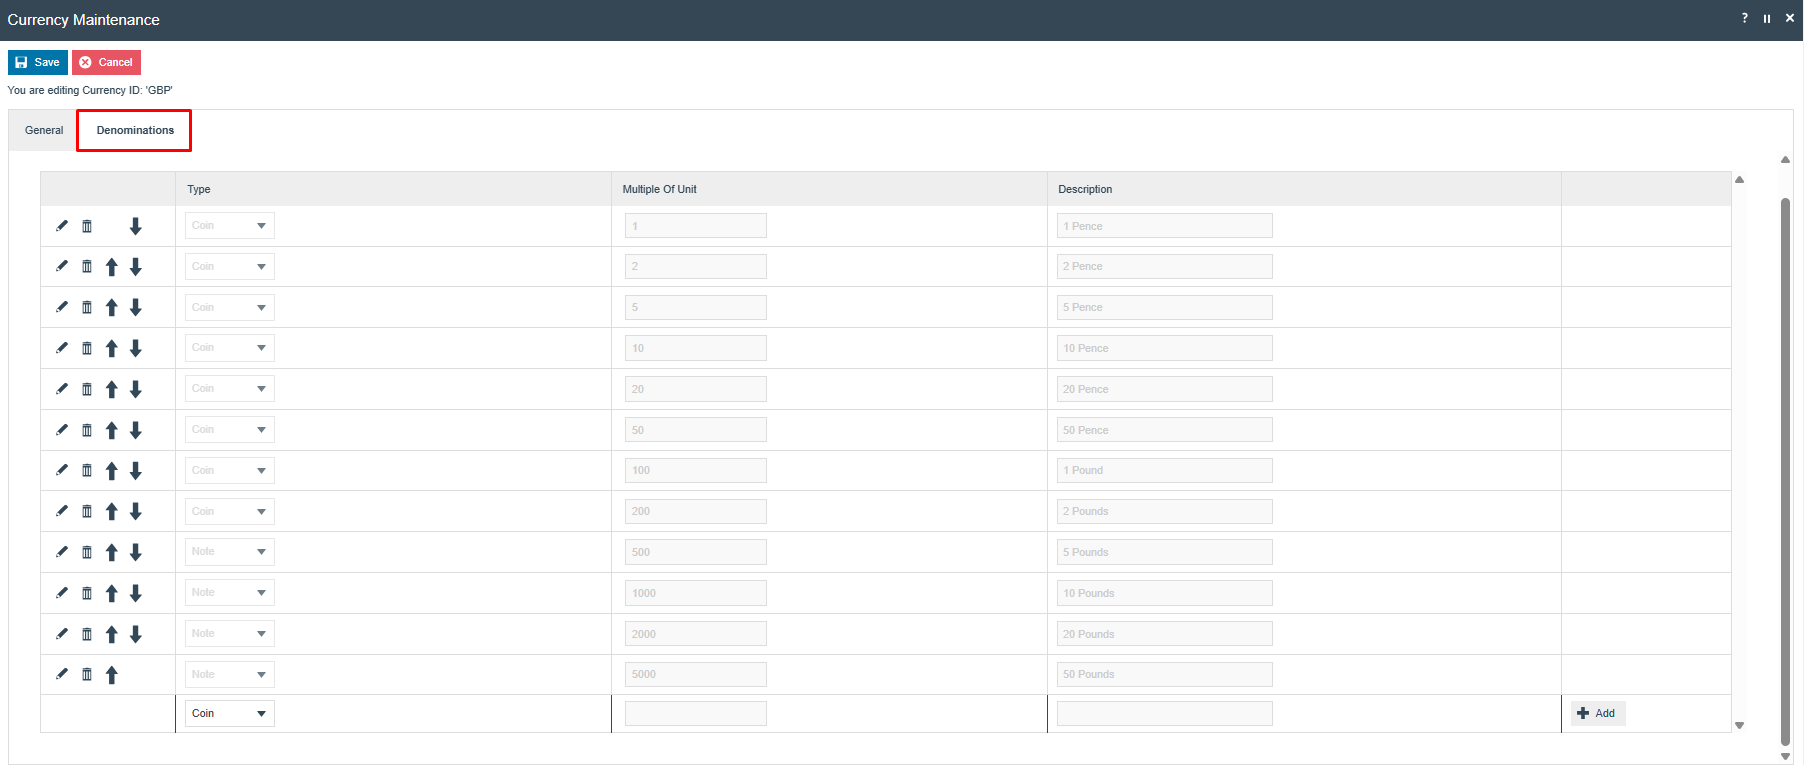This screenshot has height=765, width=1804.
Task: Edit the 20 Pence row
Action: (62, 389)
